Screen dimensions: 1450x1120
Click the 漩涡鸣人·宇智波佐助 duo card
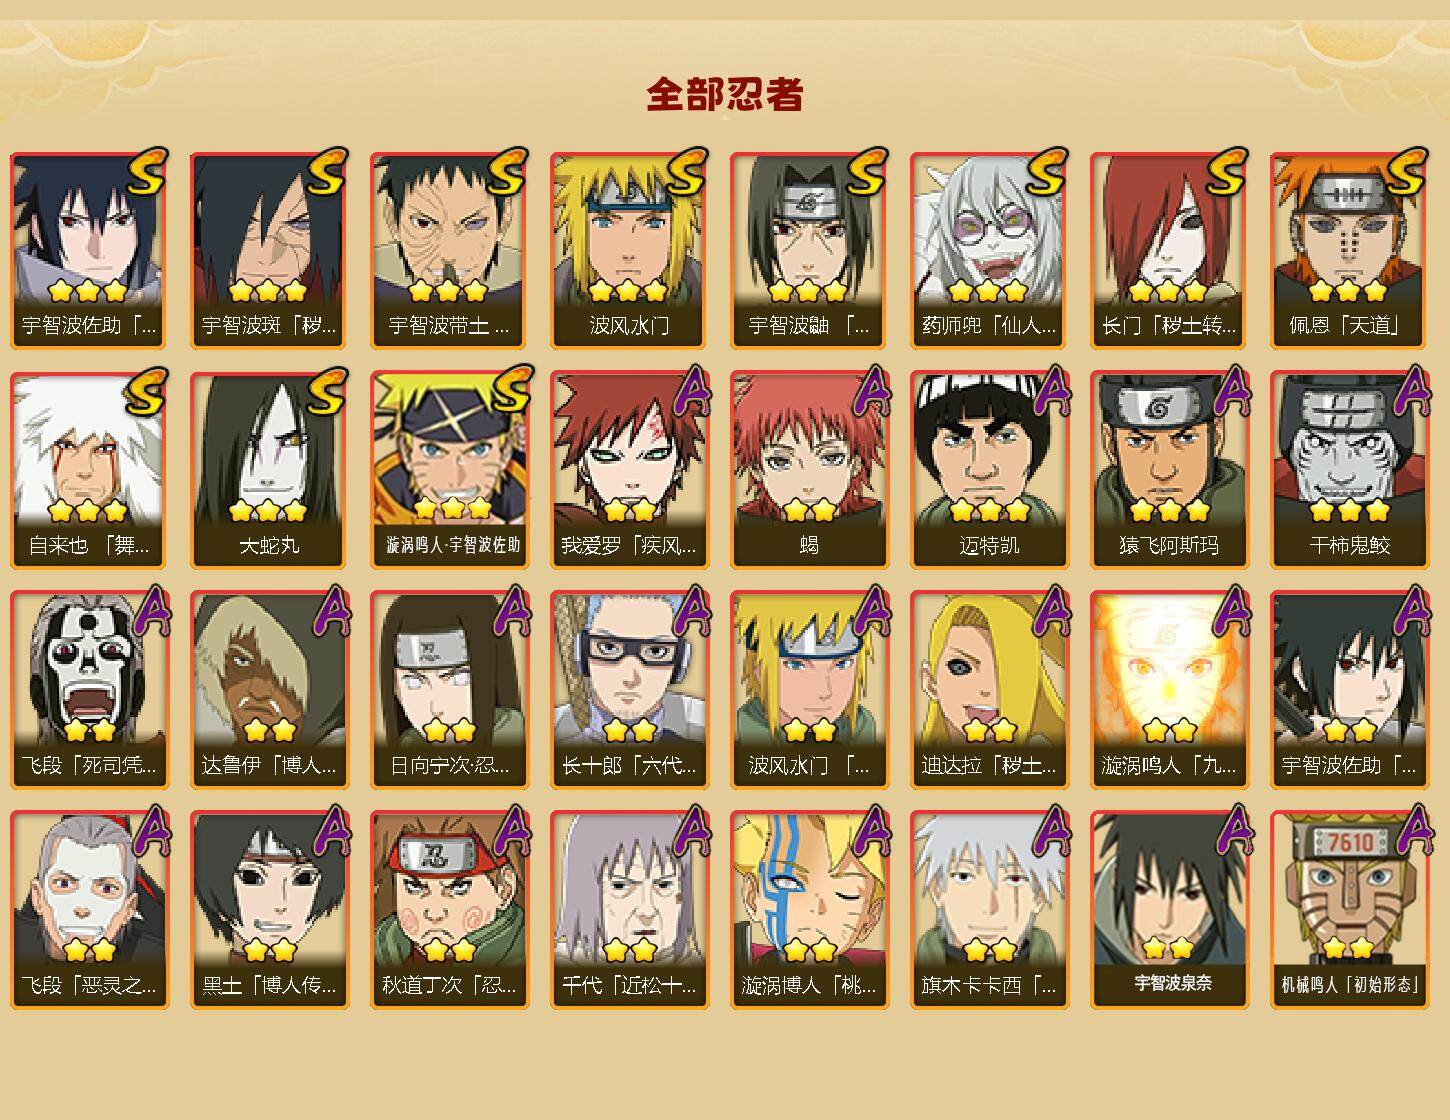coord(449,470)
